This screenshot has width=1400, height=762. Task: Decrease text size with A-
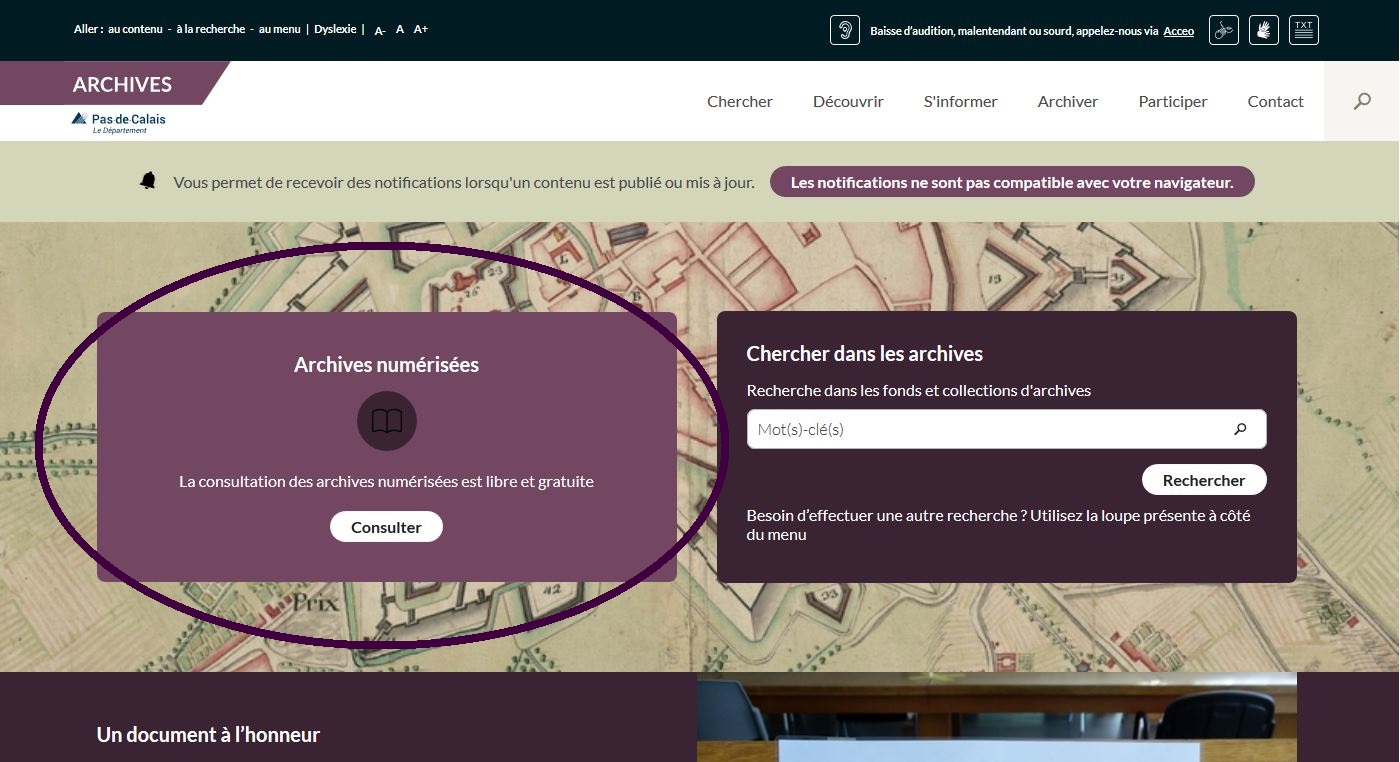coord(378,30)
